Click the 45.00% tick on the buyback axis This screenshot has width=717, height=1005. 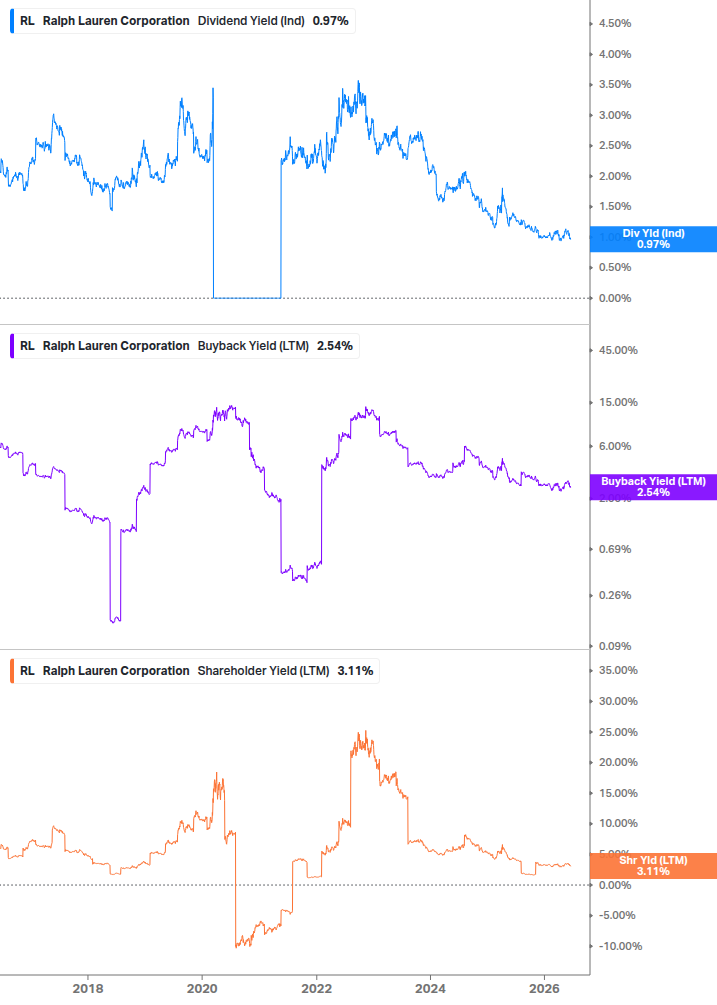(x=618, y=351)
